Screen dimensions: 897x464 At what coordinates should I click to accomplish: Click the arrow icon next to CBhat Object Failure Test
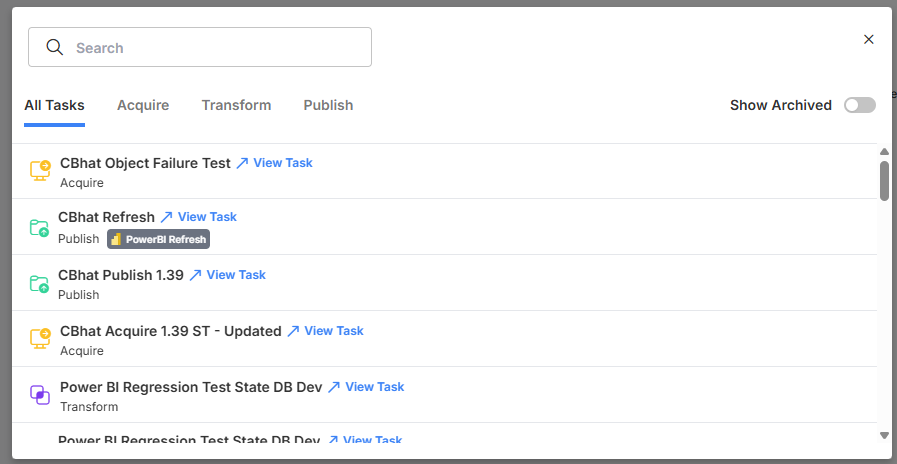tap(243, 163)
